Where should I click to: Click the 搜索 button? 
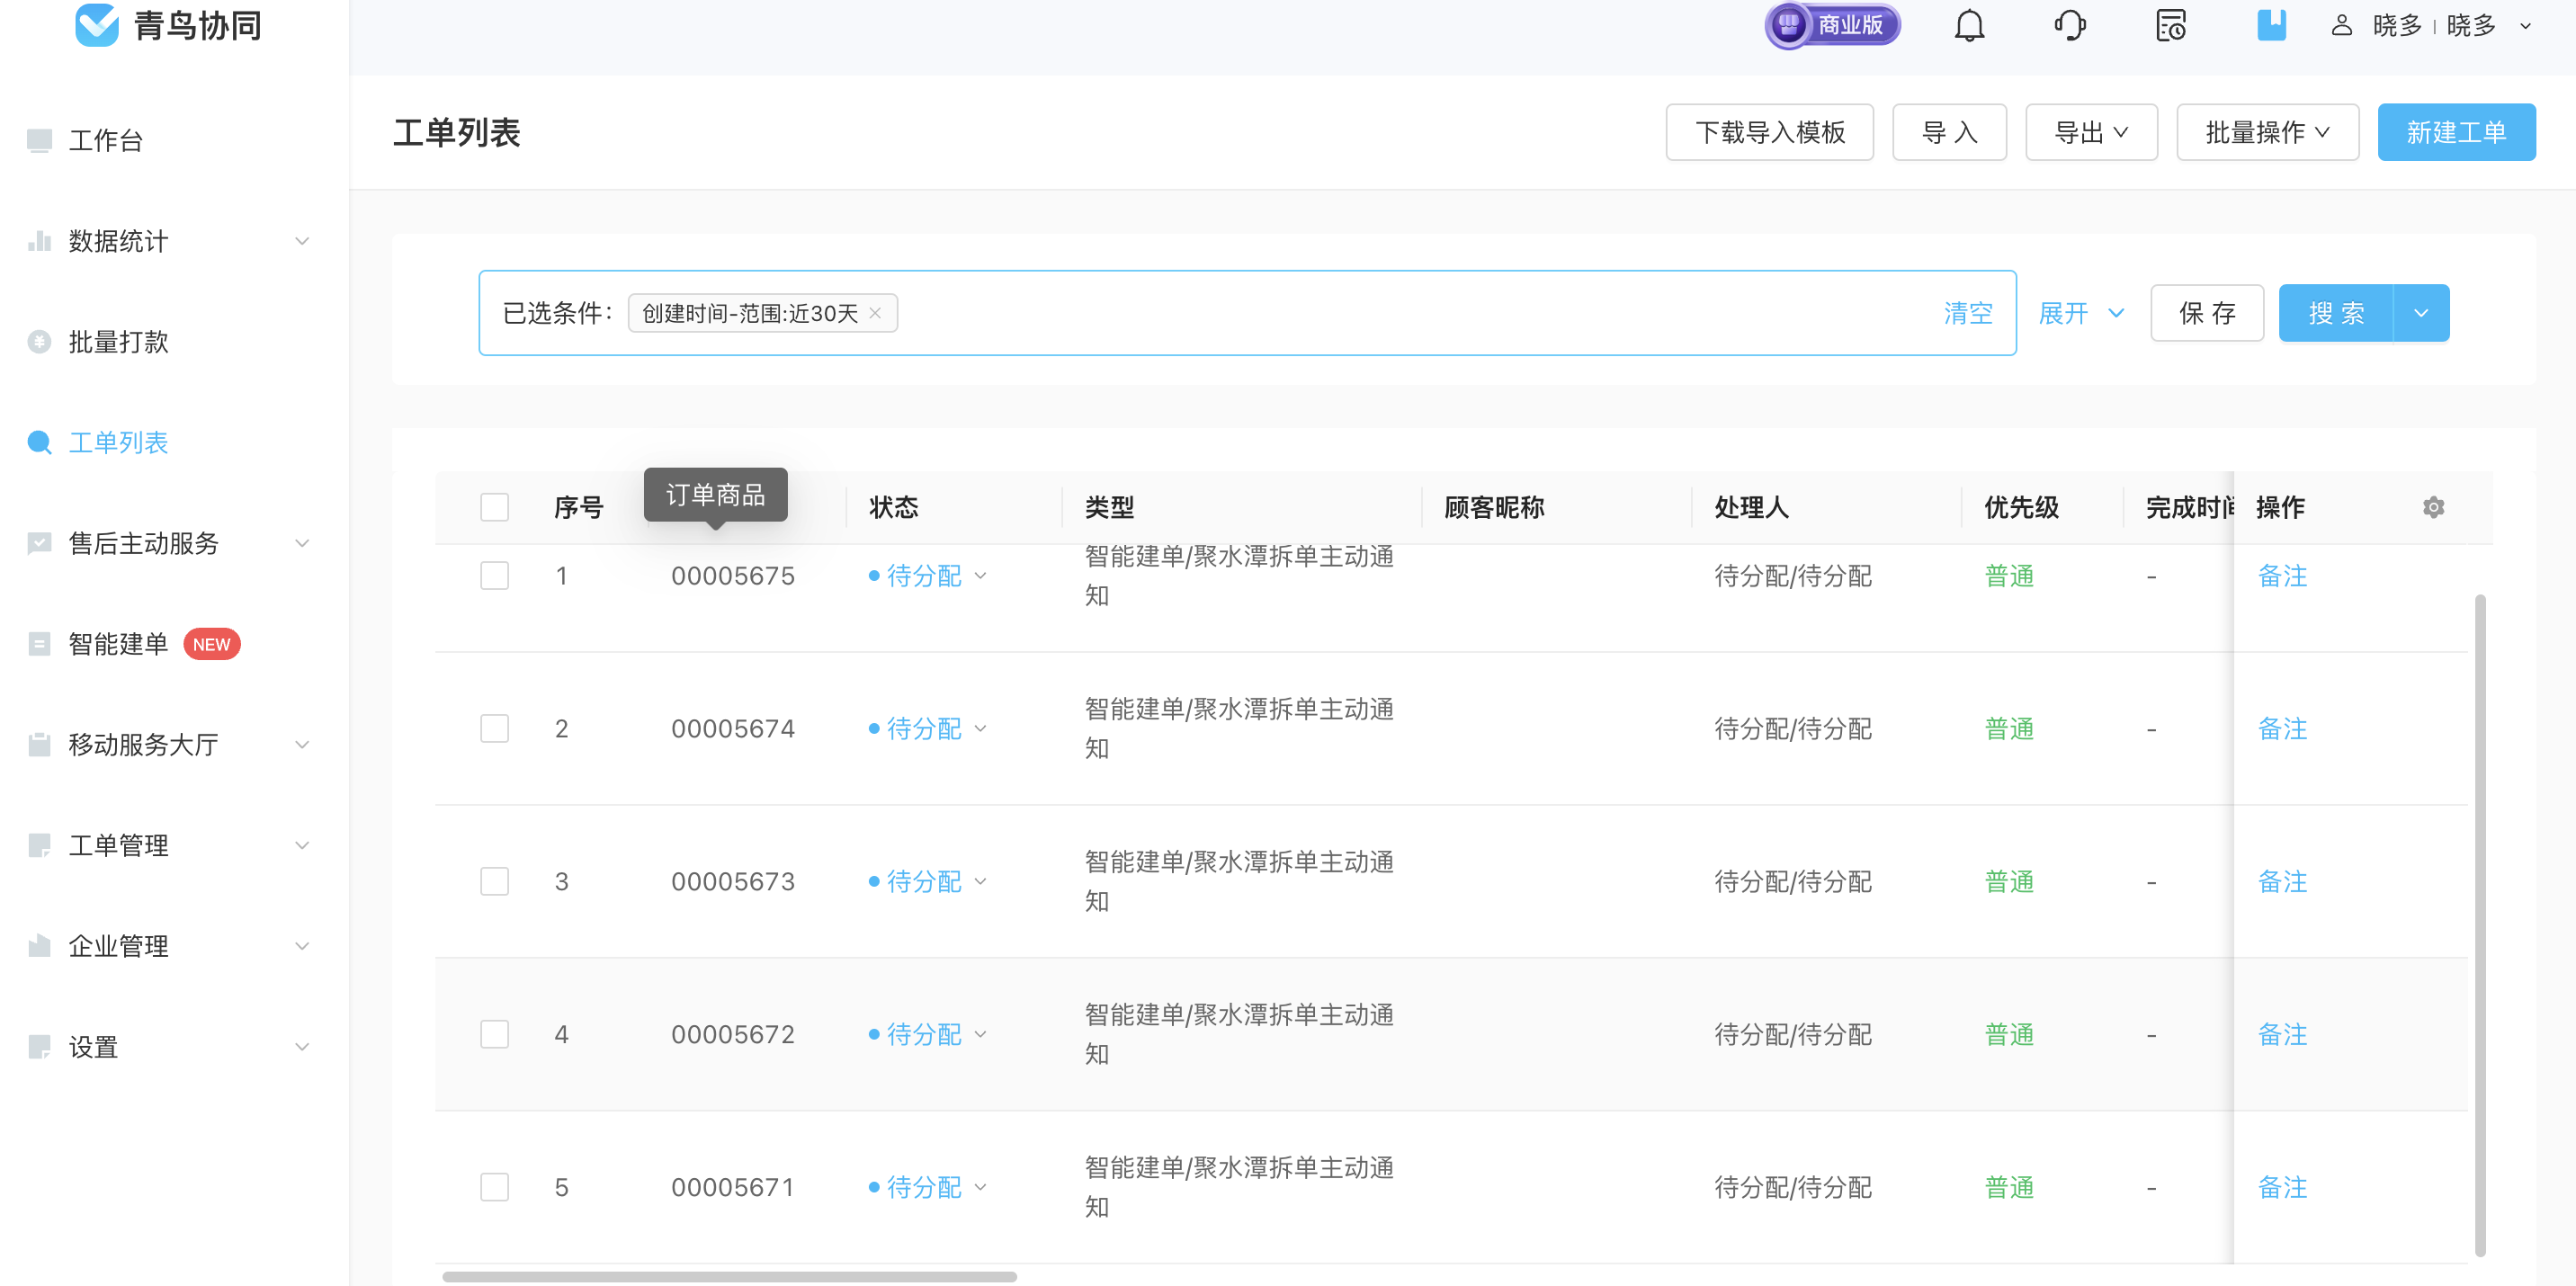click(x=2336, y=313)
